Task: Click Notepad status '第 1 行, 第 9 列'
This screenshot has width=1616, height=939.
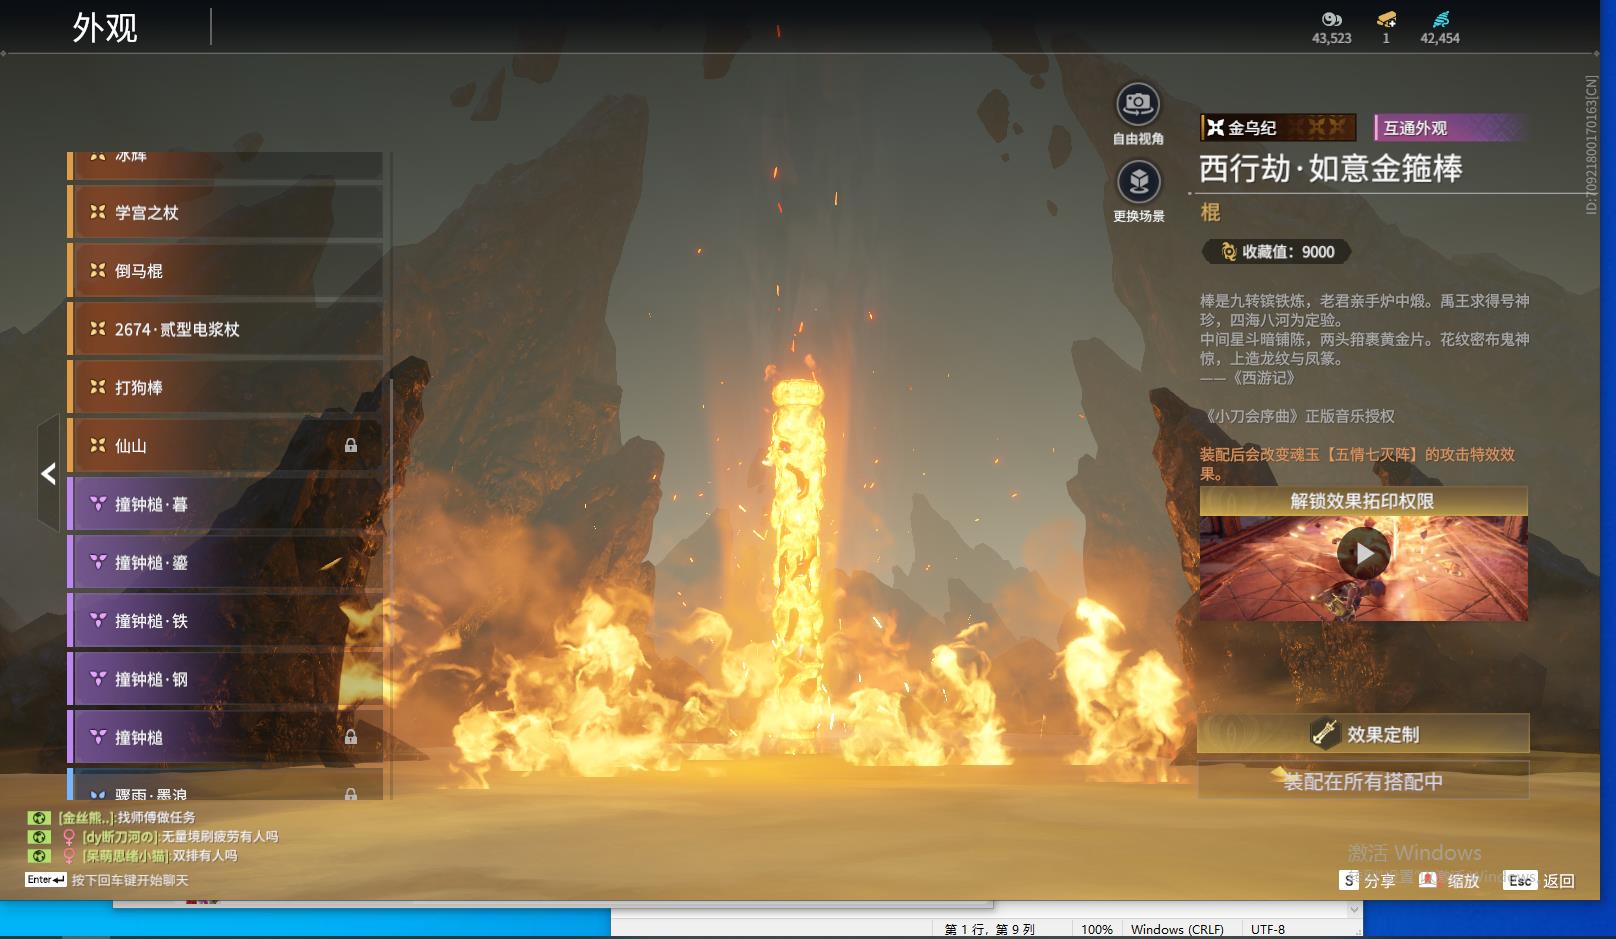Action: click(x=989, y=930)
